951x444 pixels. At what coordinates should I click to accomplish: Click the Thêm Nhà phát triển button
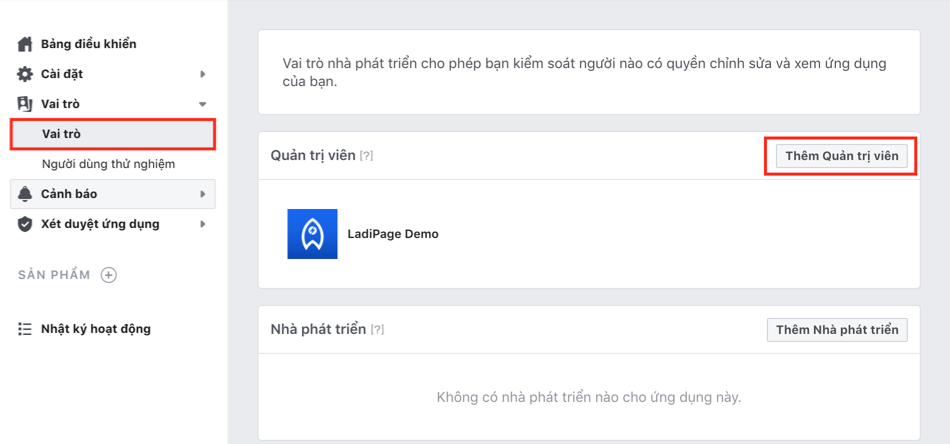[x=837, y=330]
